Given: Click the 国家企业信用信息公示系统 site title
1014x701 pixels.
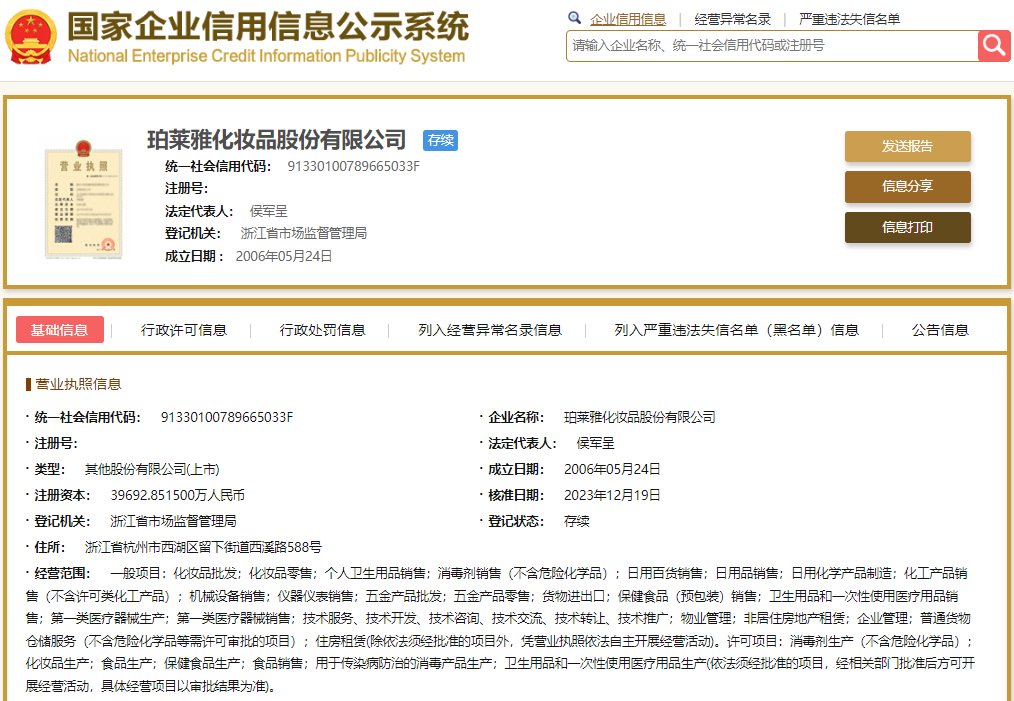Looking at the screenshot, I should click(268, 26).
